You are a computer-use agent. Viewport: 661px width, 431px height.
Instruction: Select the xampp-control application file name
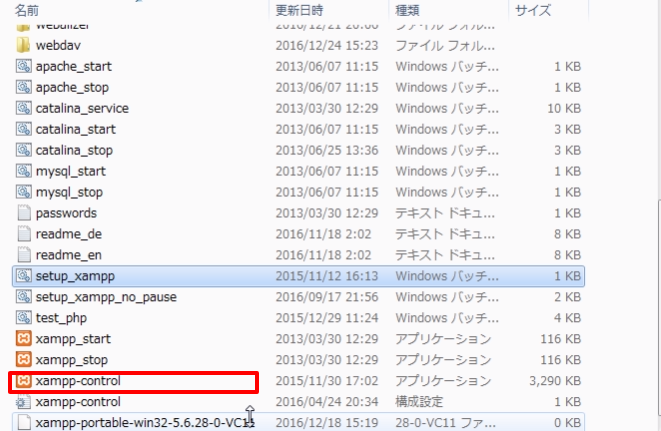78,381
